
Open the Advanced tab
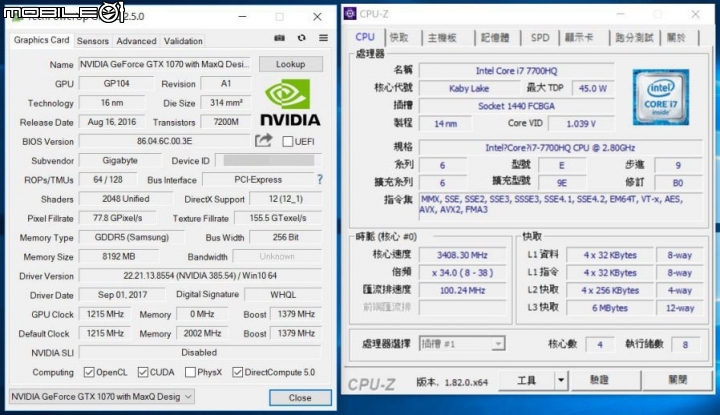tap(136, 41)
